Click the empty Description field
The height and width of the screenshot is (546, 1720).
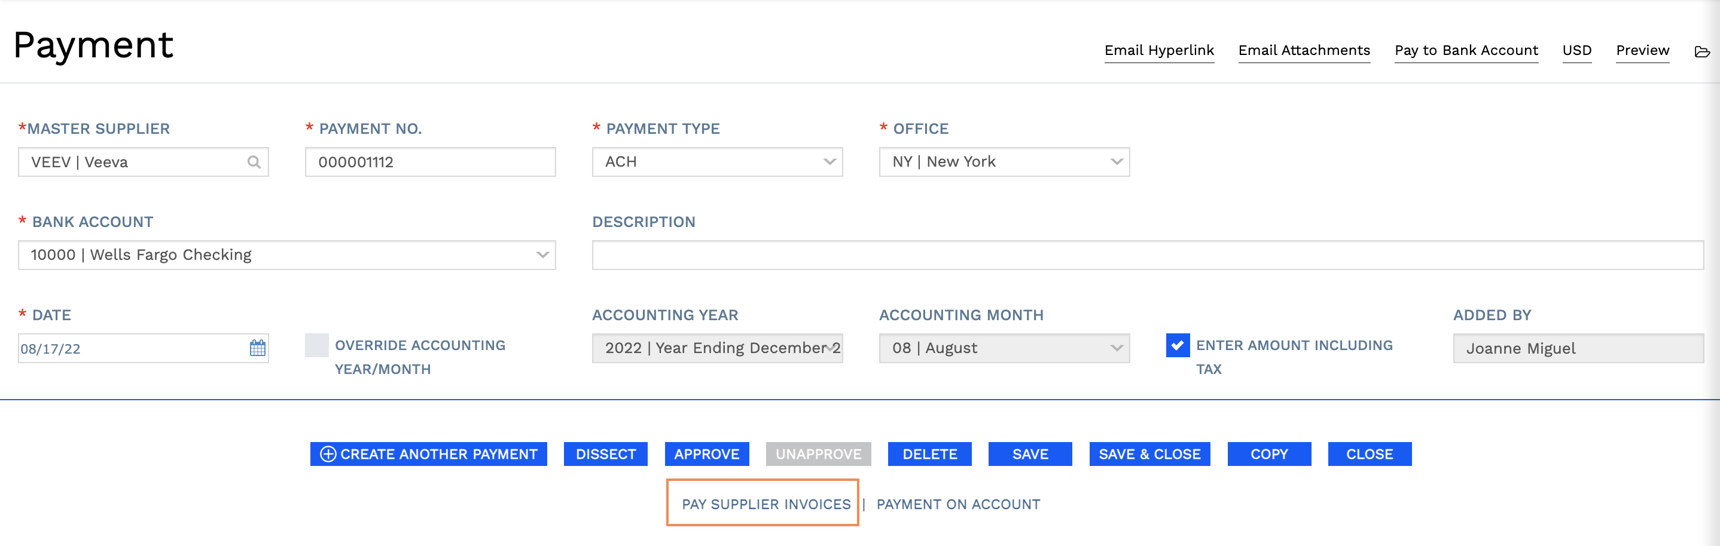(1148, 255)
